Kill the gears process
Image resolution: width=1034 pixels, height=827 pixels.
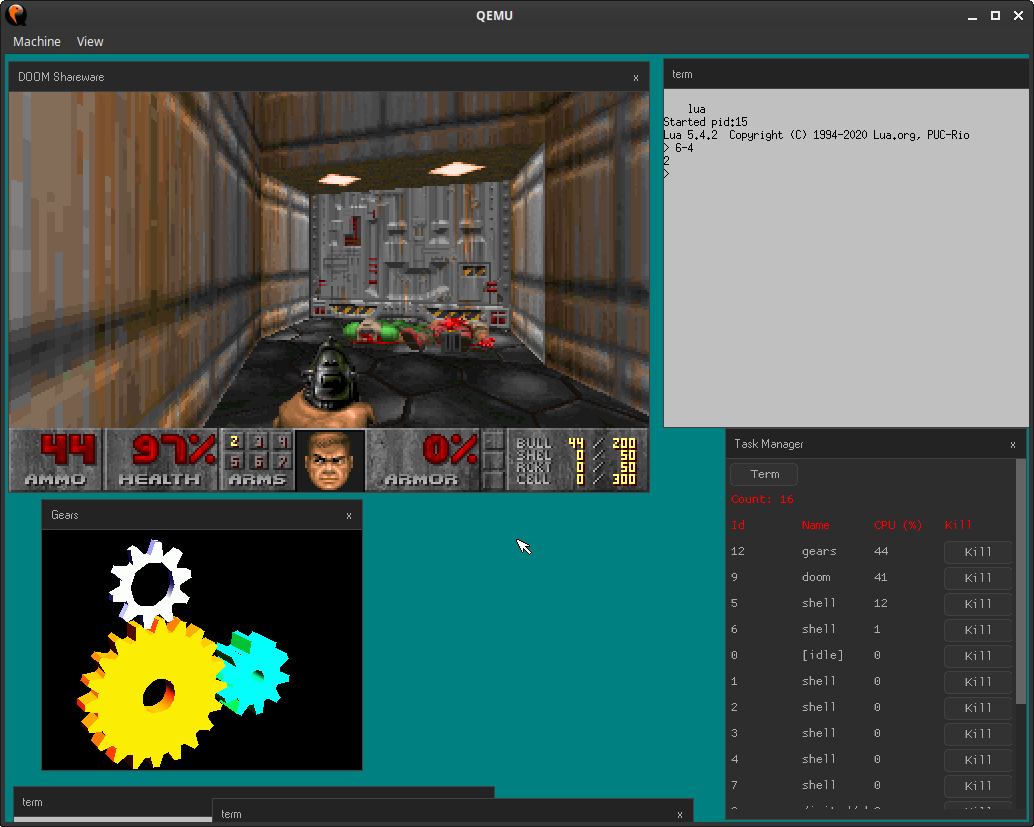(978, 552)
